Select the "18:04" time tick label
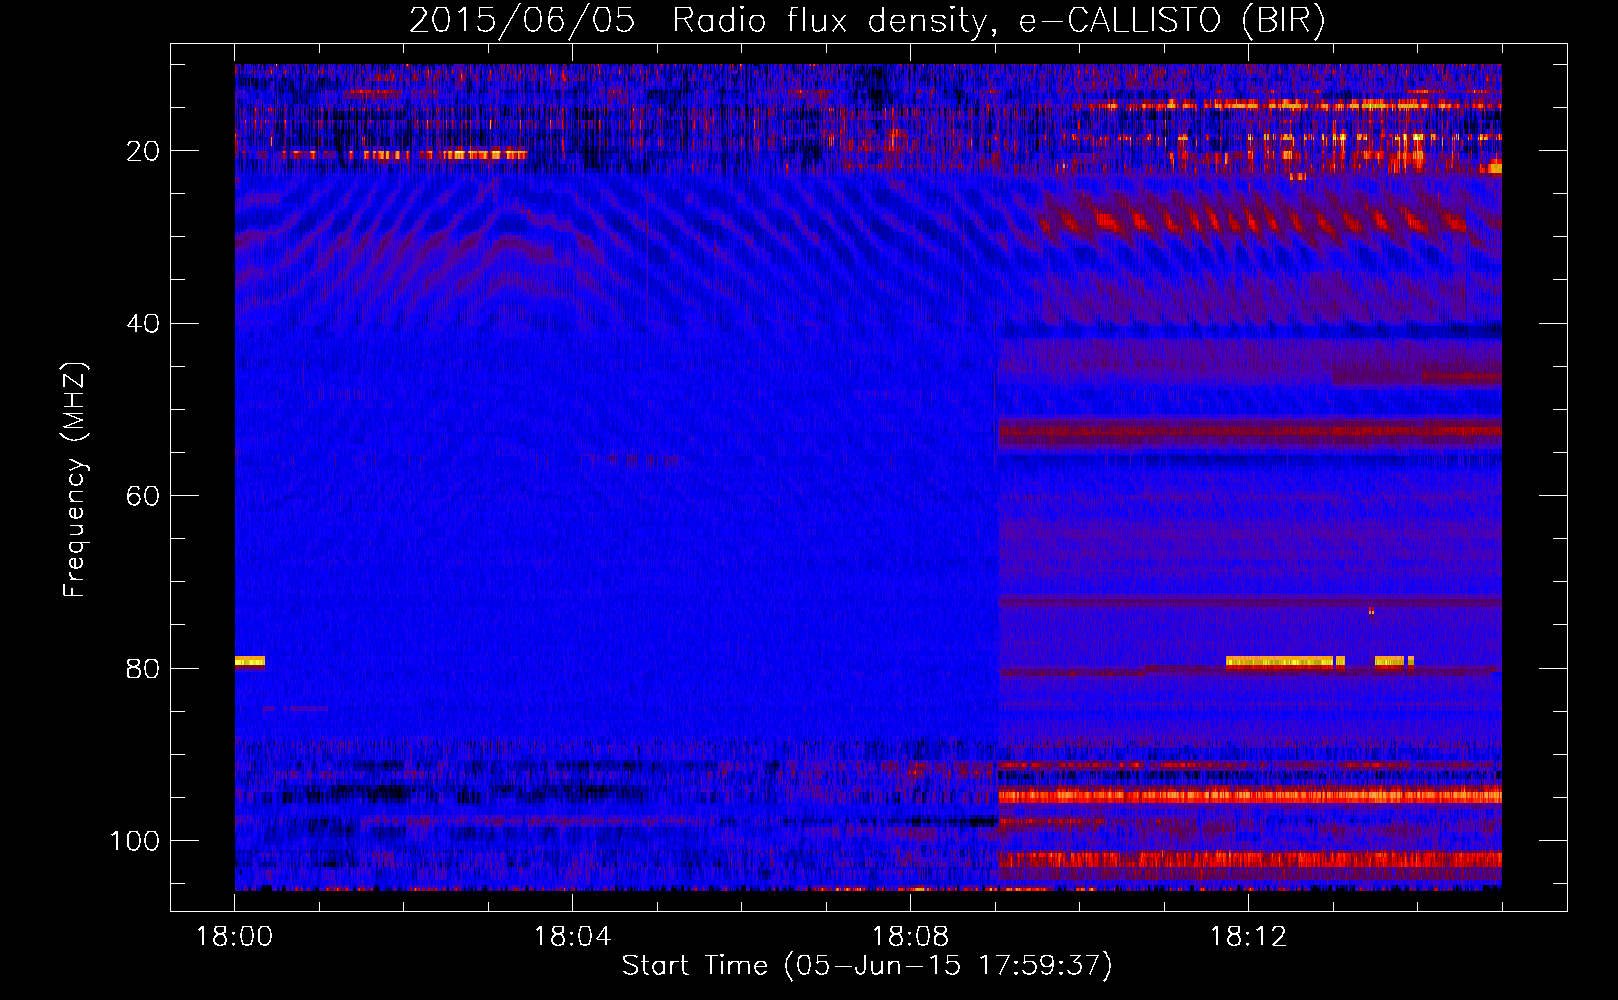 tap(572, 937)
